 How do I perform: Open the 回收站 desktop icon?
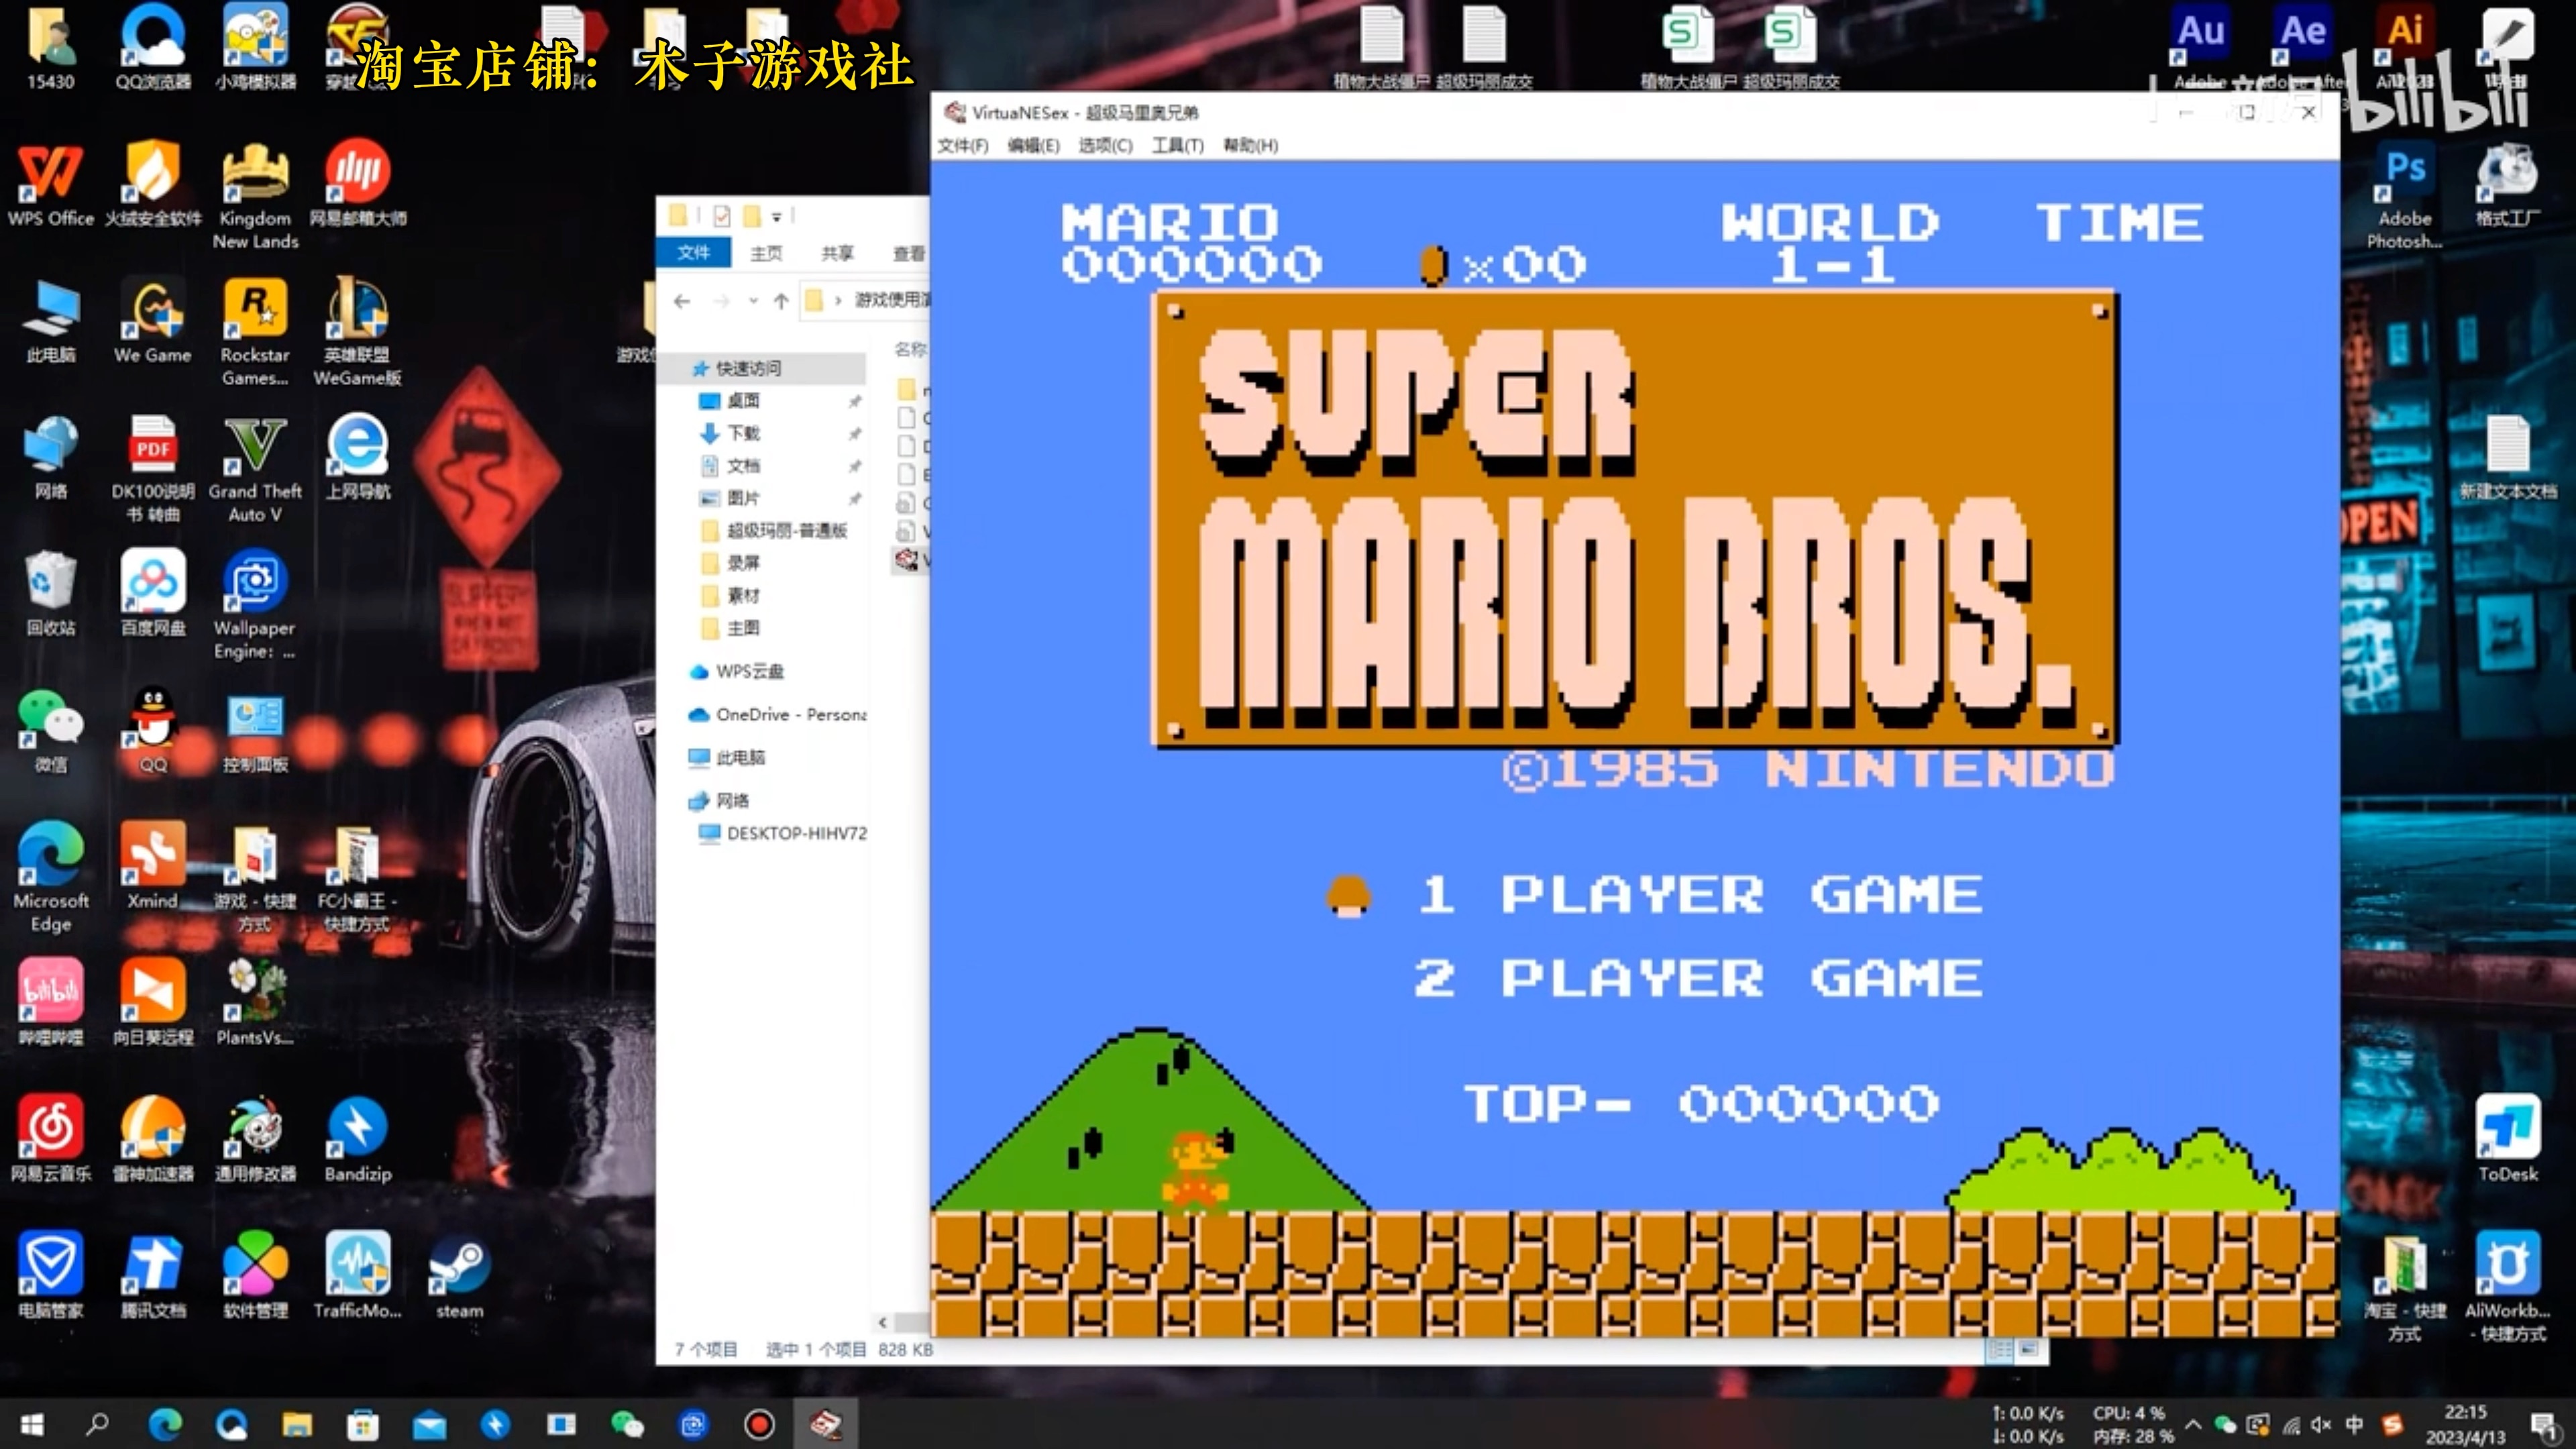coord(51,593)
